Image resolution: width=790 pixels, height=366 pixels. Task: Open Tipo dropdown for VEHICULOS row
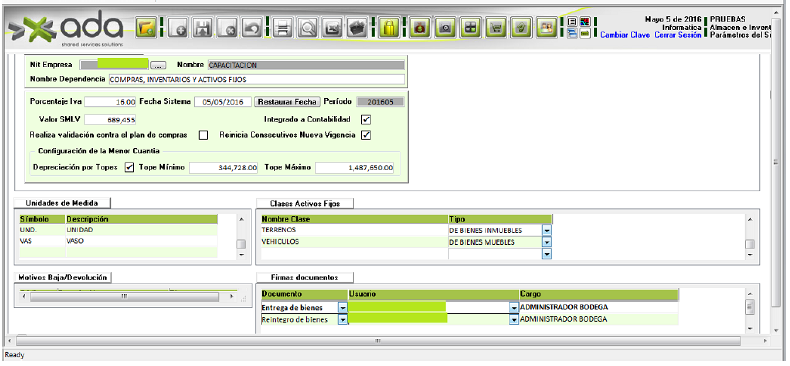tap(547, 242)
